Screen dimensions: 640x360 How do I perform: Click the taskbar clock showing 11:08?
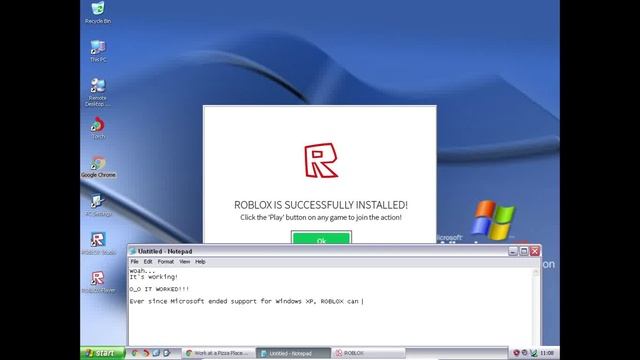547,353
